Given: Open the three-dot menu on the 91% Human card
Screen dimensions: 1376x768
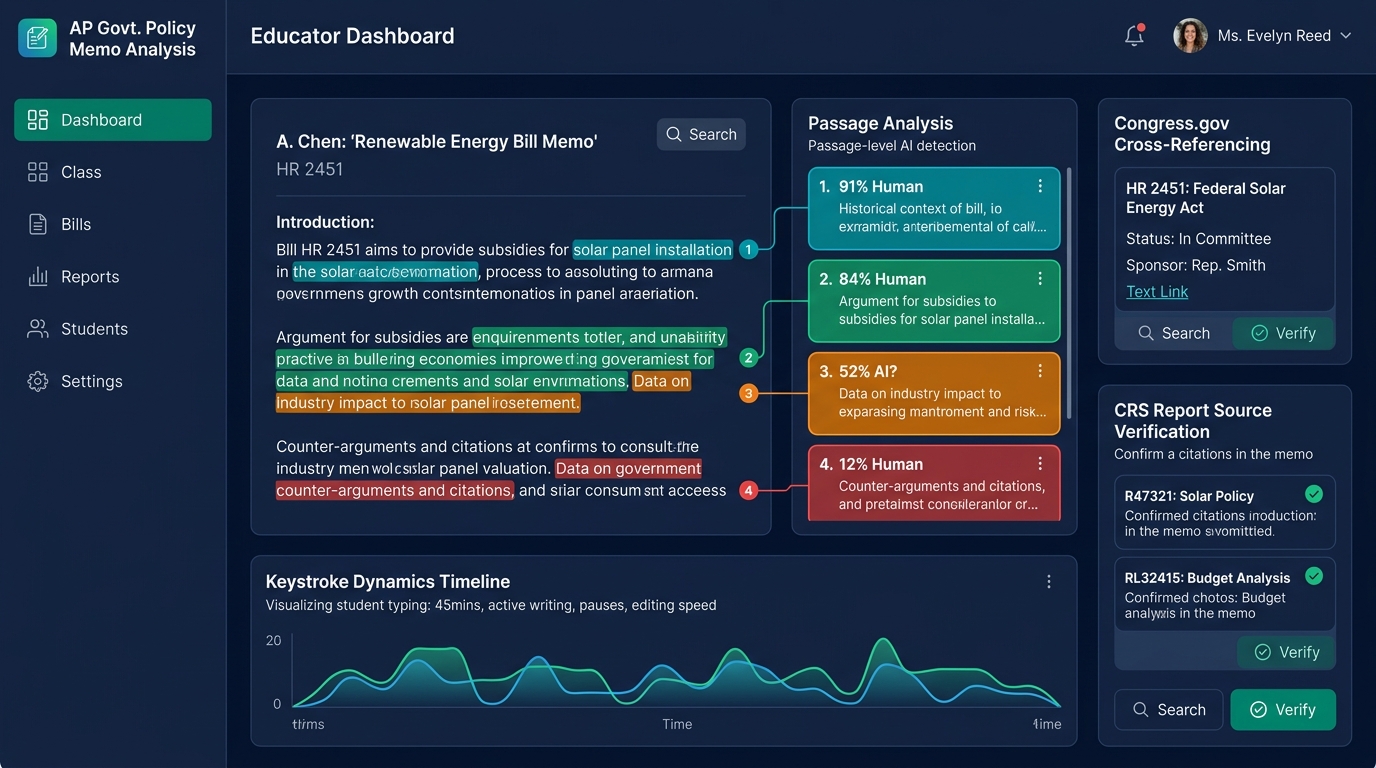Looking at the screenshot, I should (1040, 186).
